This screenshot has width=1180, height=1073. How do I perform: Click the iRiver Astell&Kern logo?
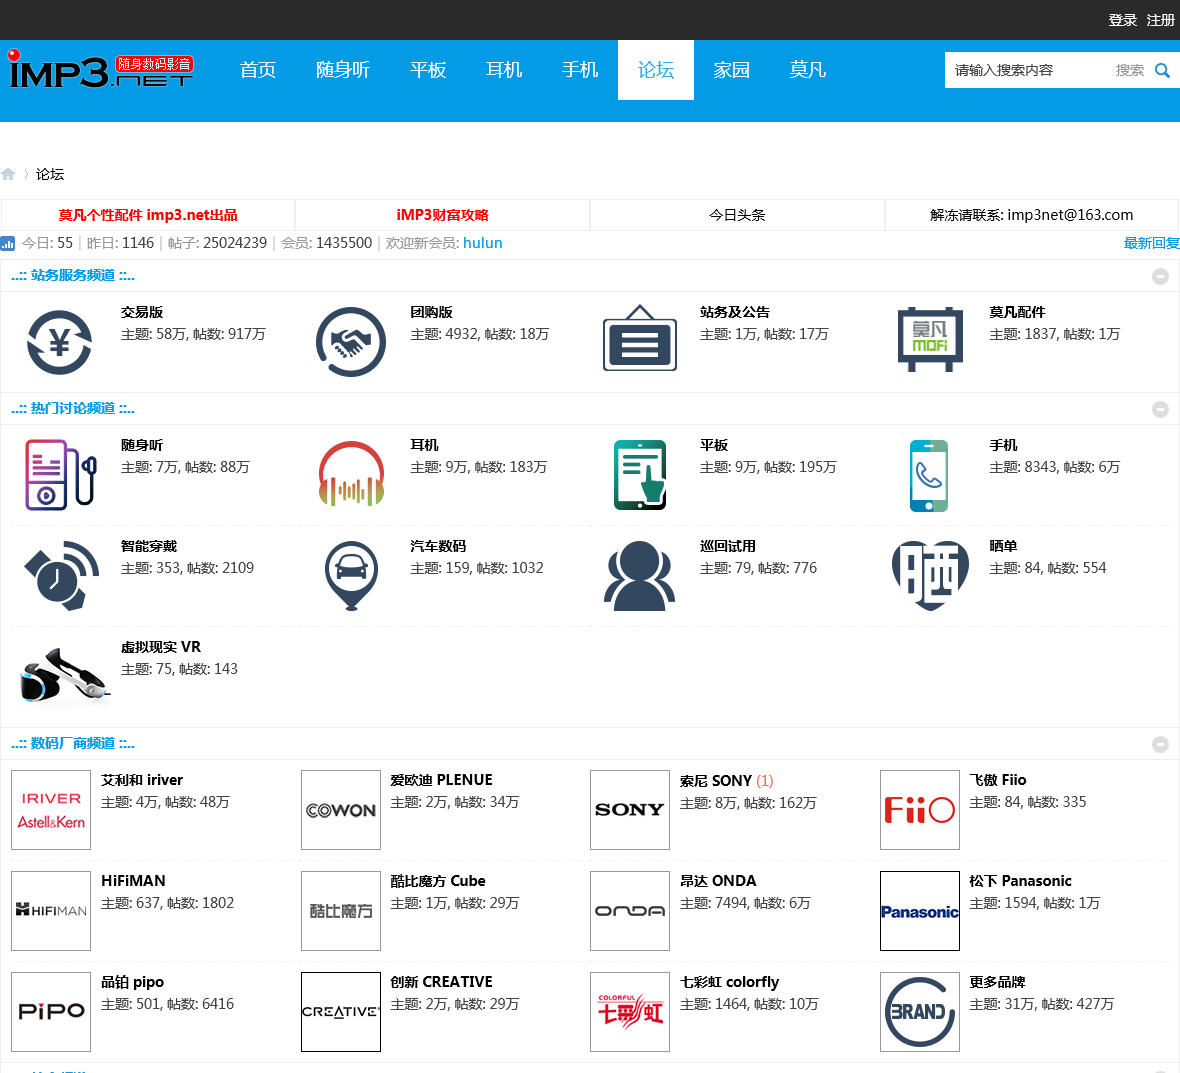51,810
